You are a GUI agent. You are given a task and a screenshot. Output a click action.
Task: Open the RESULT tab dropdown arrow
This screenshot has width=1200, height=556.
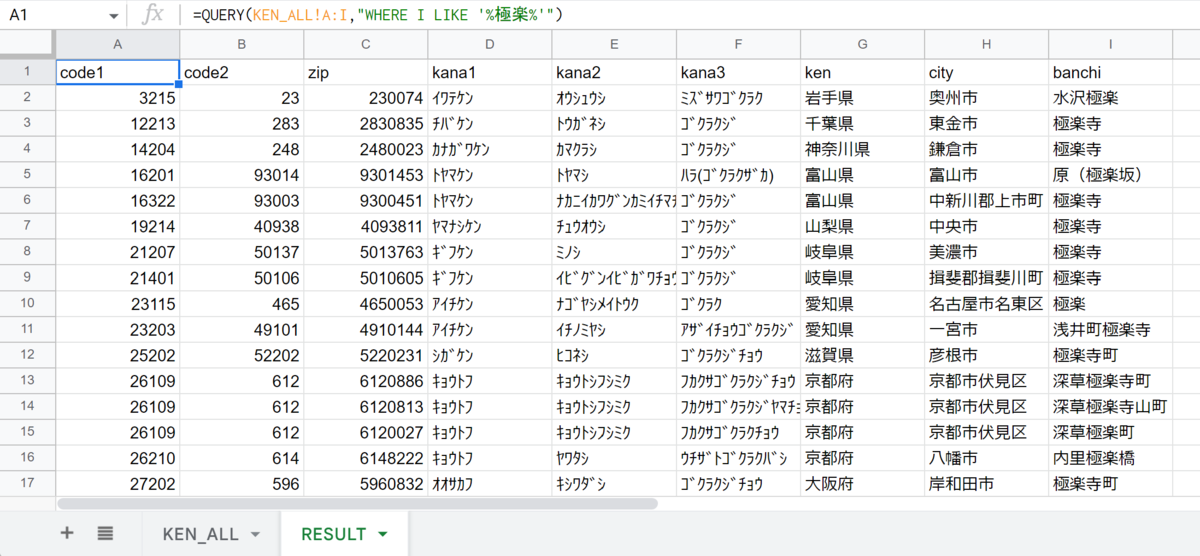[383, 534]
